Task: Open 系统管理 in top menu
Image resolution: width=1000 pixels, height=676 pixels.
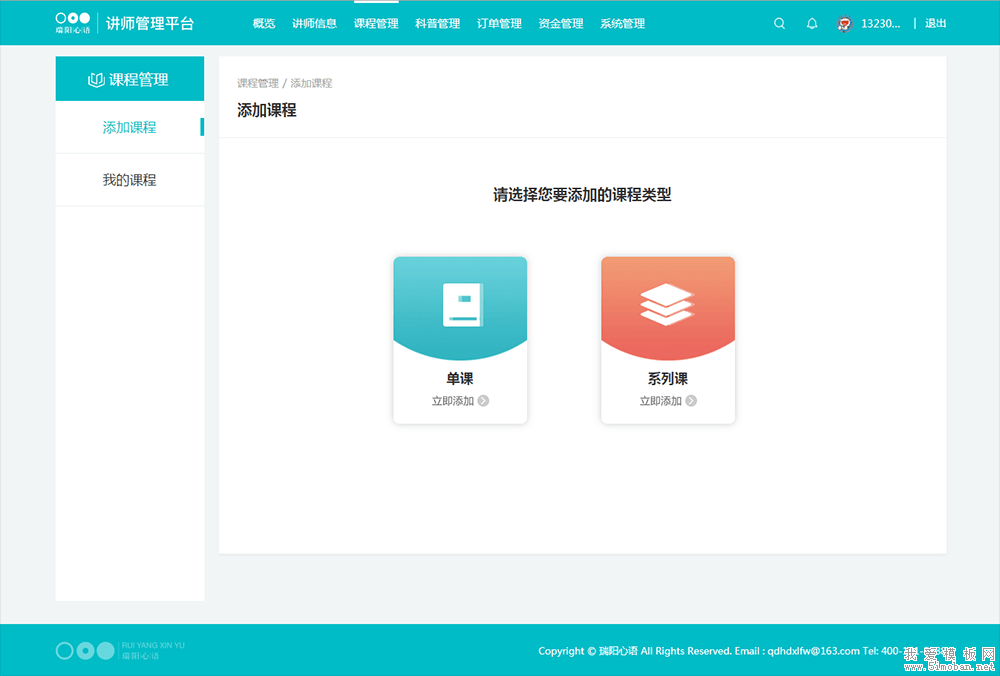Action: 622,24
